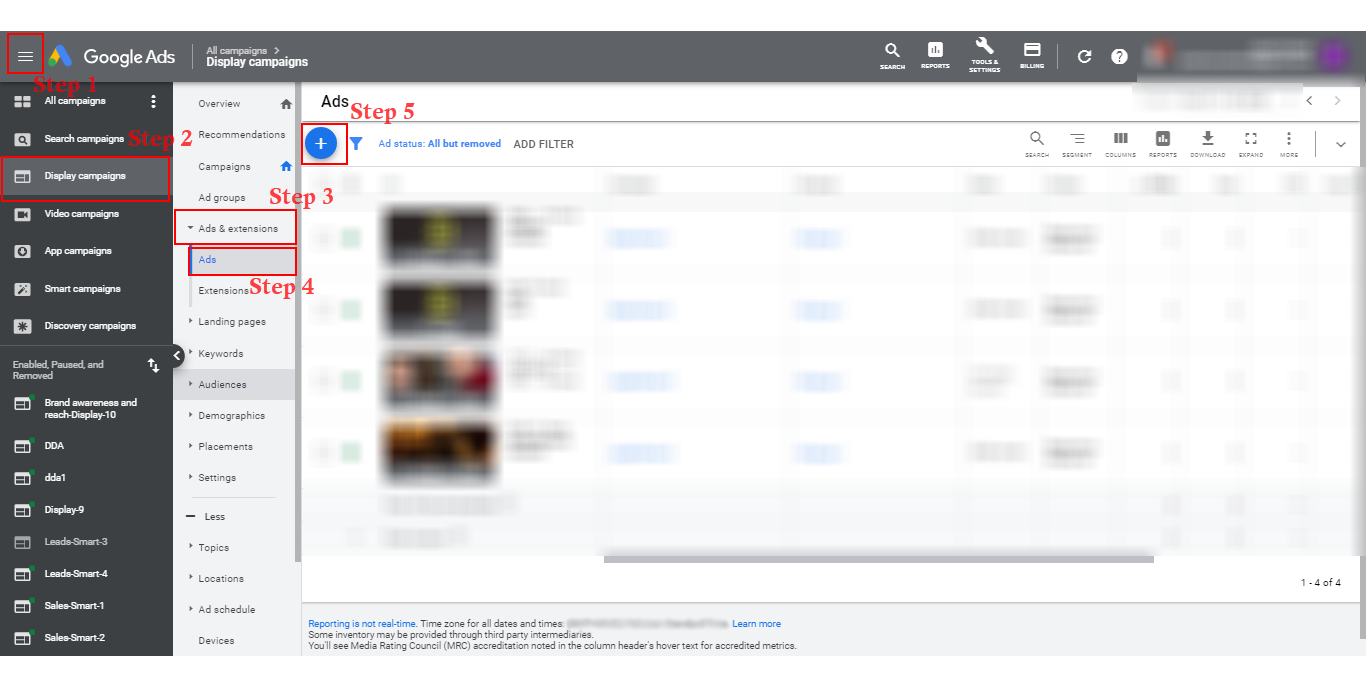This screenshot has height=687, width=1366.
Task: Click home icon next to Overview
Action: point(286,104)
